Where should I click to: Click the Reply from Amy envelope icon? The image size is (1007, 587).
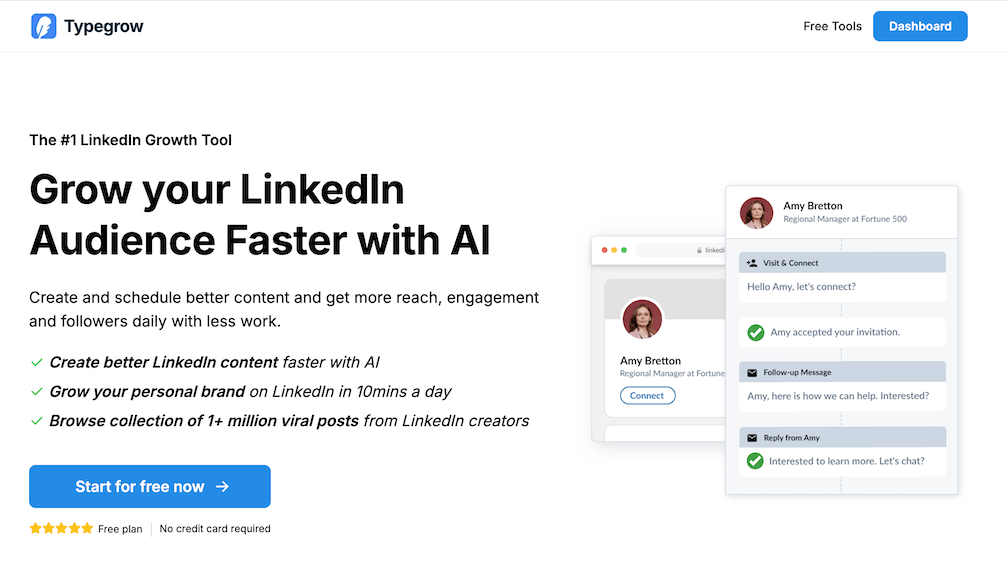(x=752, y=438)
